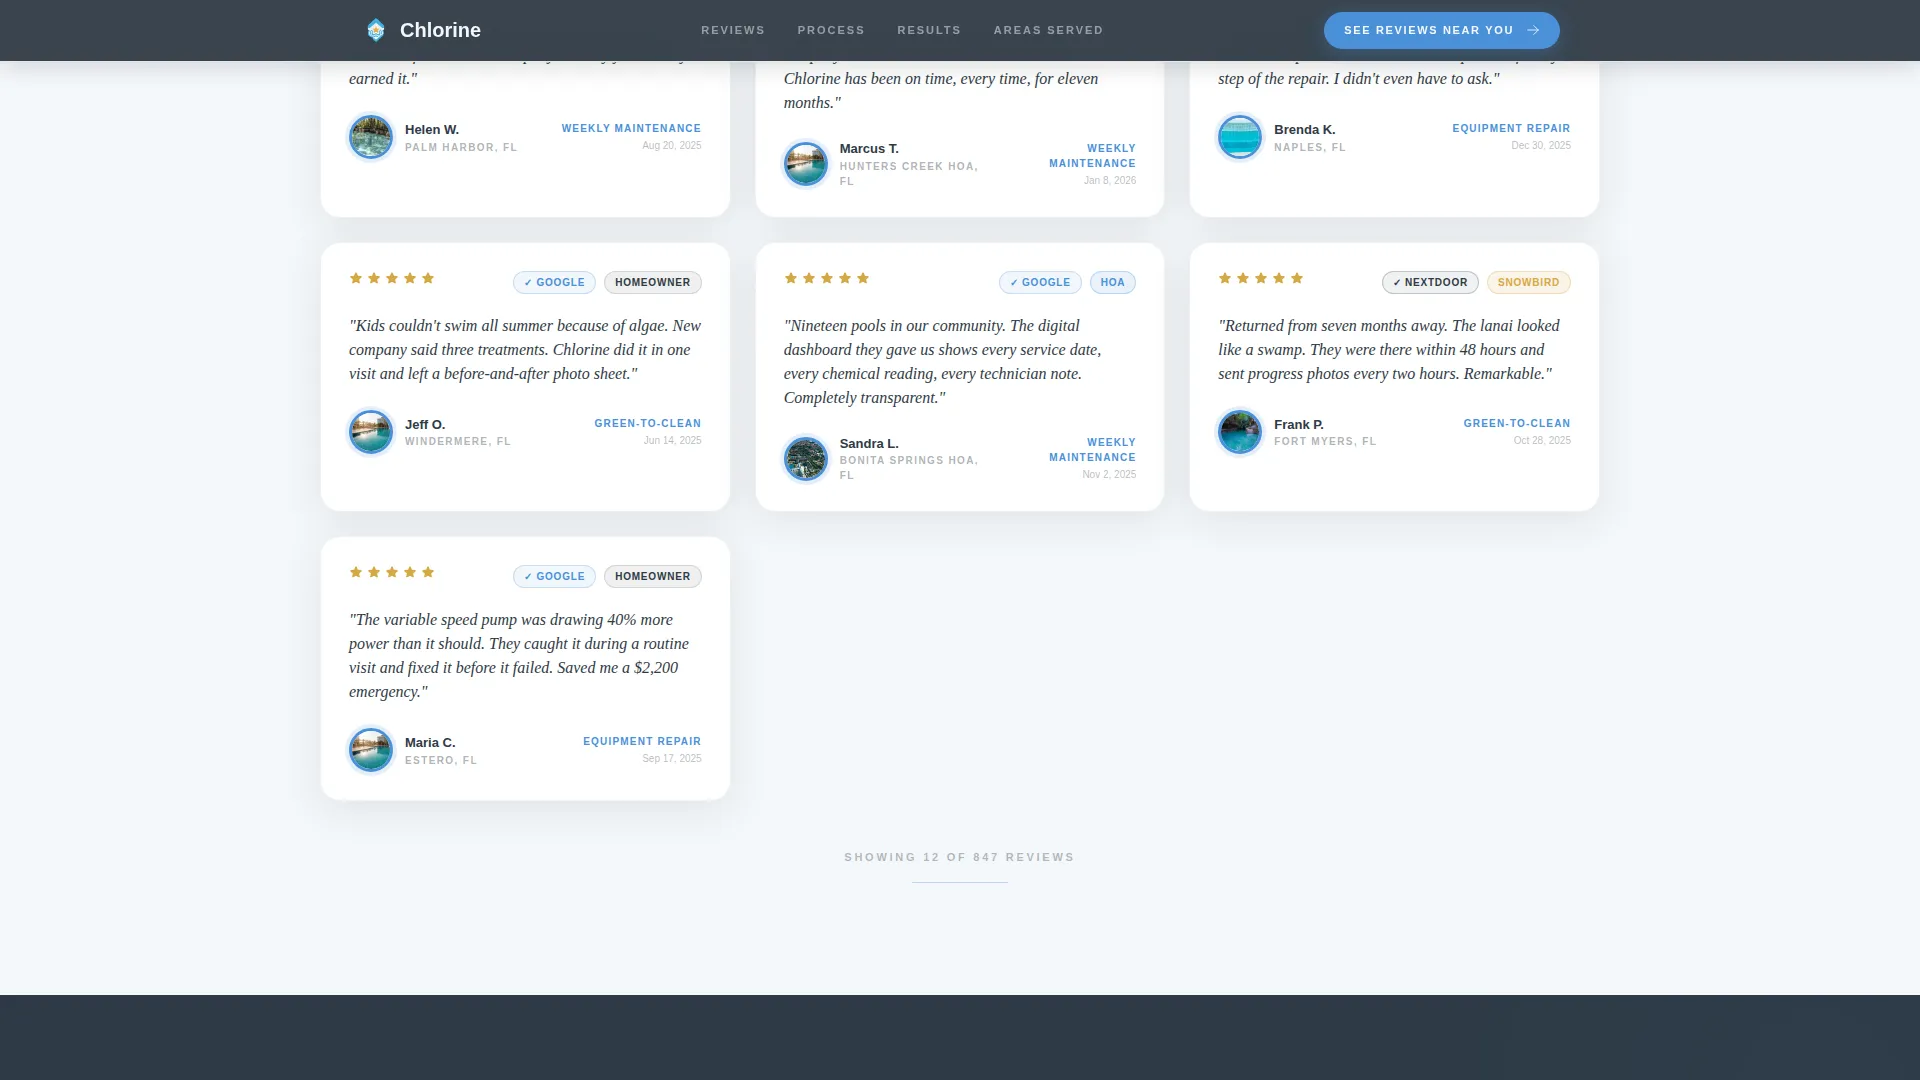Open Sandra L. avatar image
Image resolution: width=1920 pixels, height=1080 pixels.
coord(806,459)
